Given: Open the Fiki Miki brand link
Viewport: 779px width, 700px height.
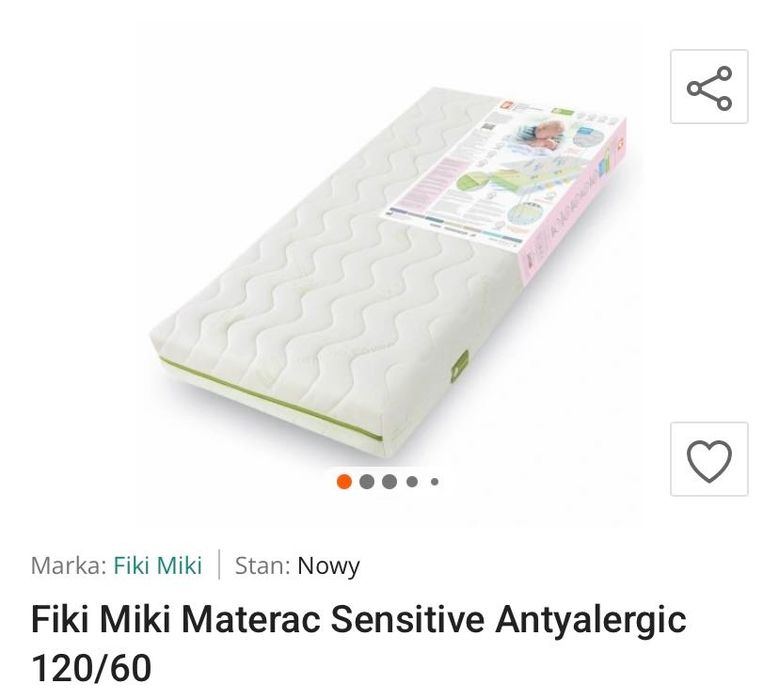Looking at the screenshot, I should 157,565.
